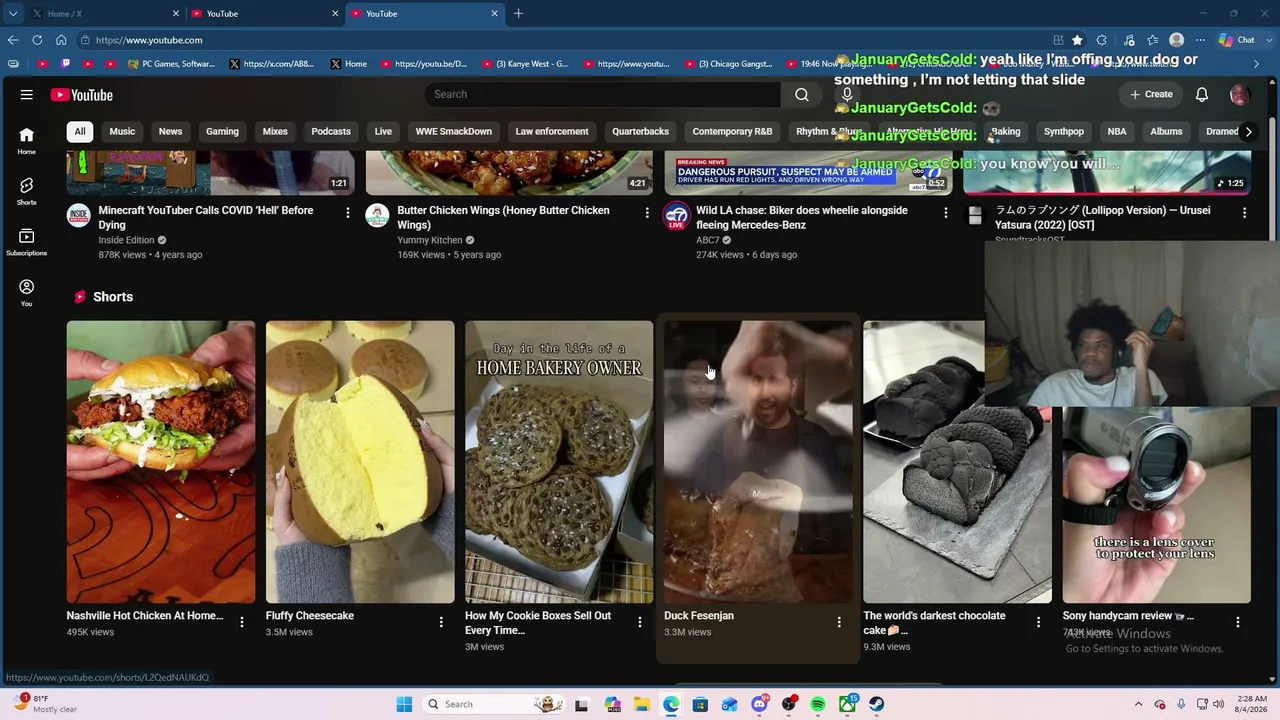Screen dimensions: 1280x720
Task: Open File Explorer from the taskbar
Action: click(642, 704)
